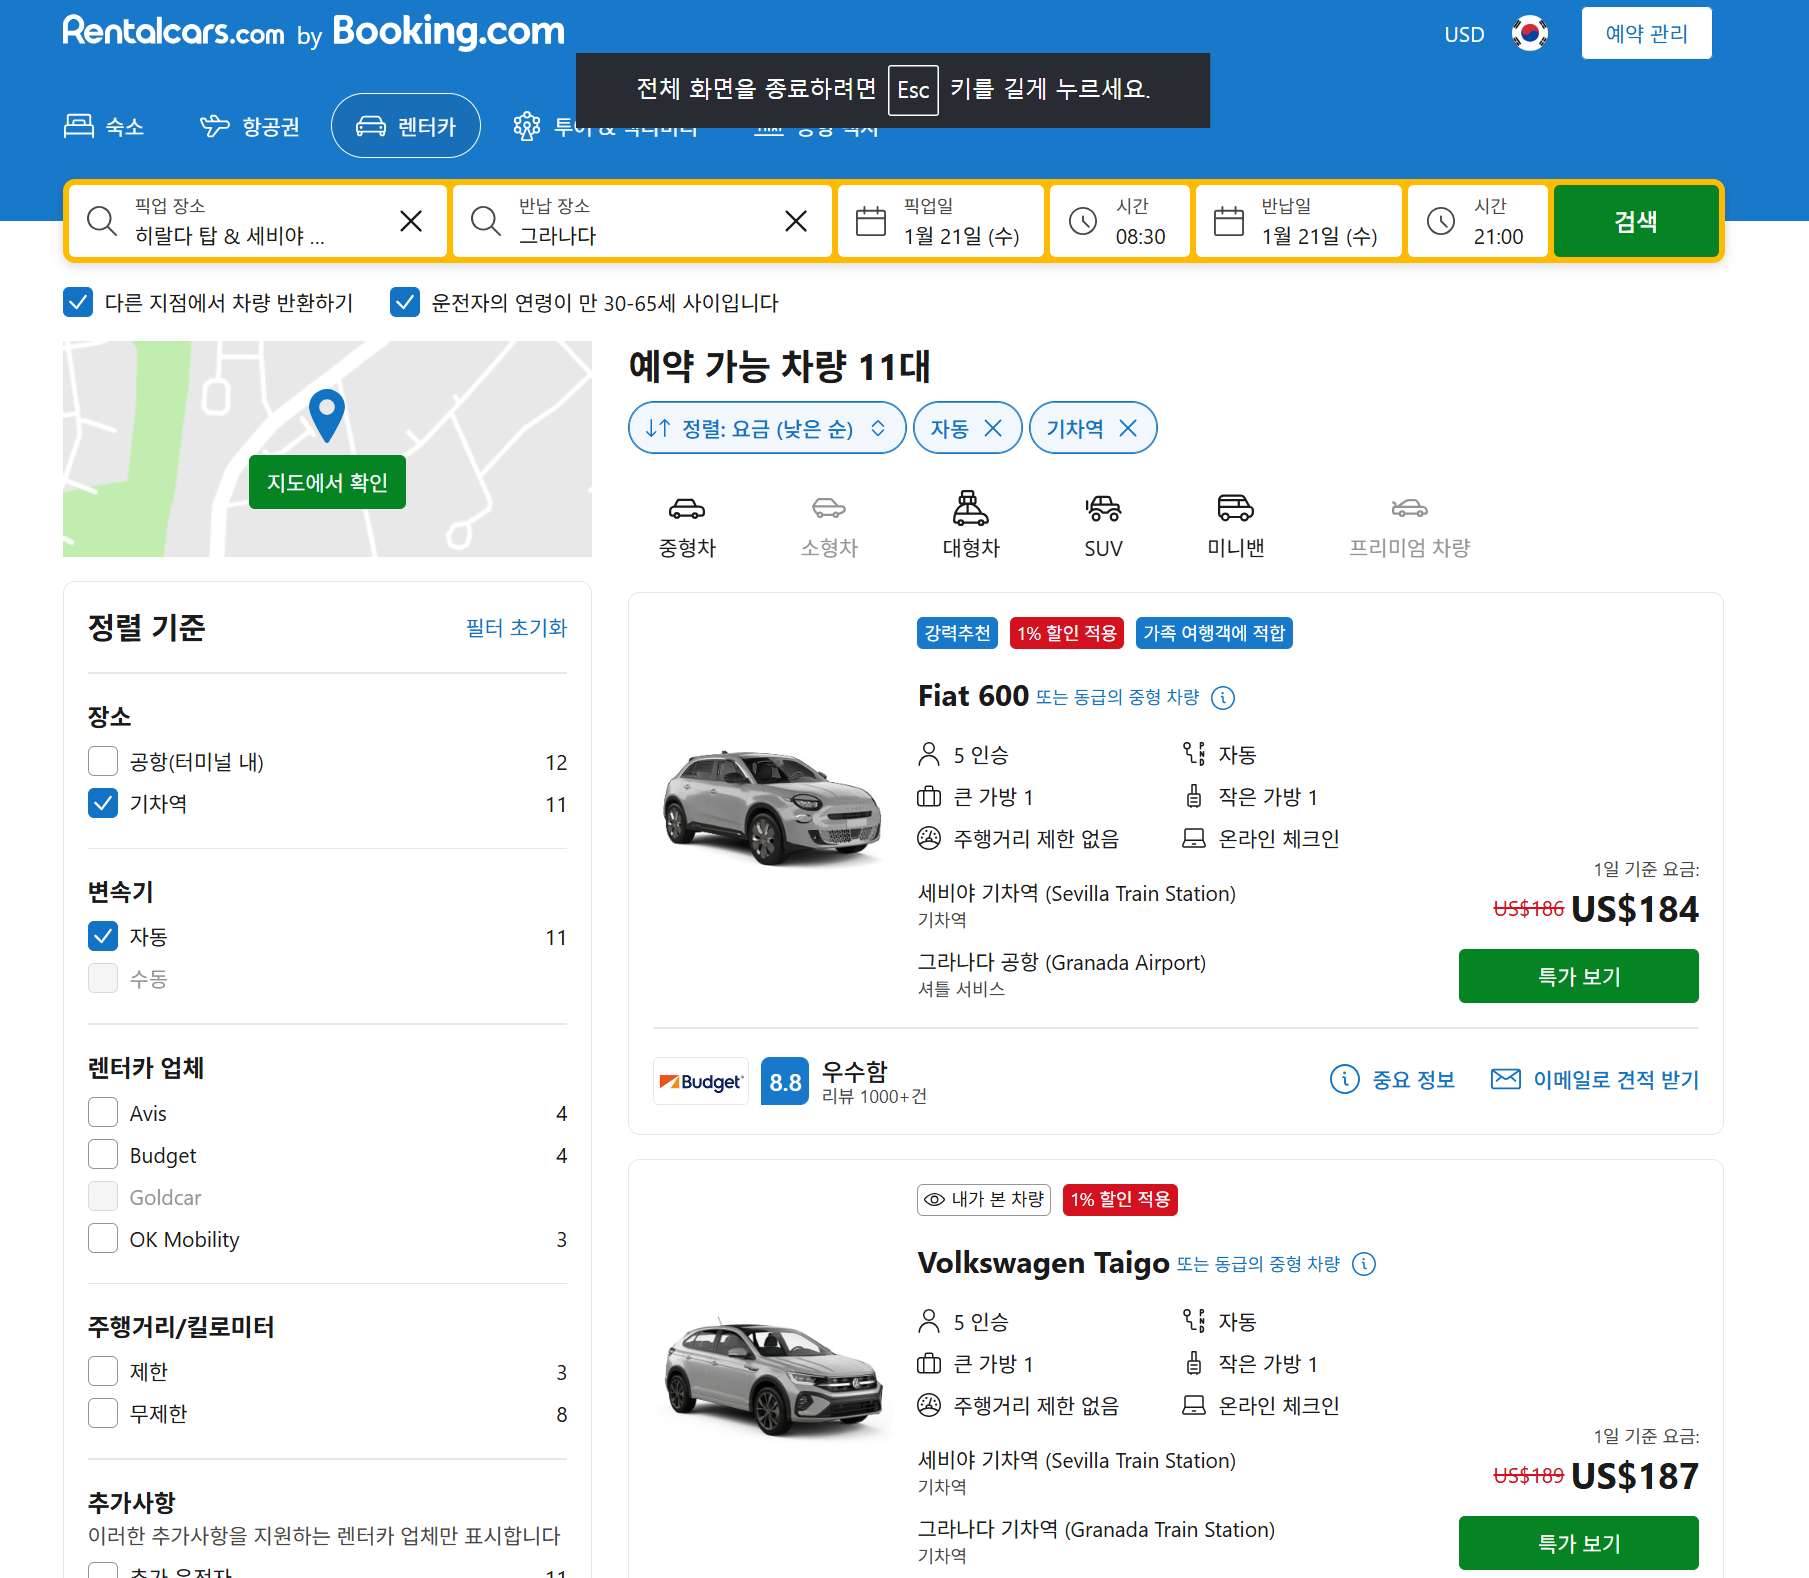
Task: Click 이메일로 견적 받기 link
Action: pyautogui.click(x=1594, y=1080)
